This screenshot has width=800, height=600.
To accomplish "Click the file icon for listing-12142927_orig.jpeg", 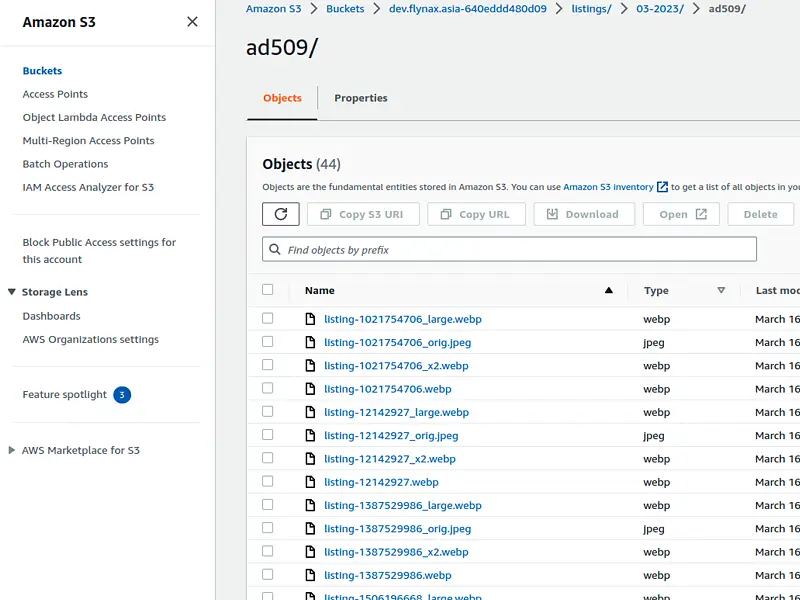I will pyautogui.click(x=310, y=436).
